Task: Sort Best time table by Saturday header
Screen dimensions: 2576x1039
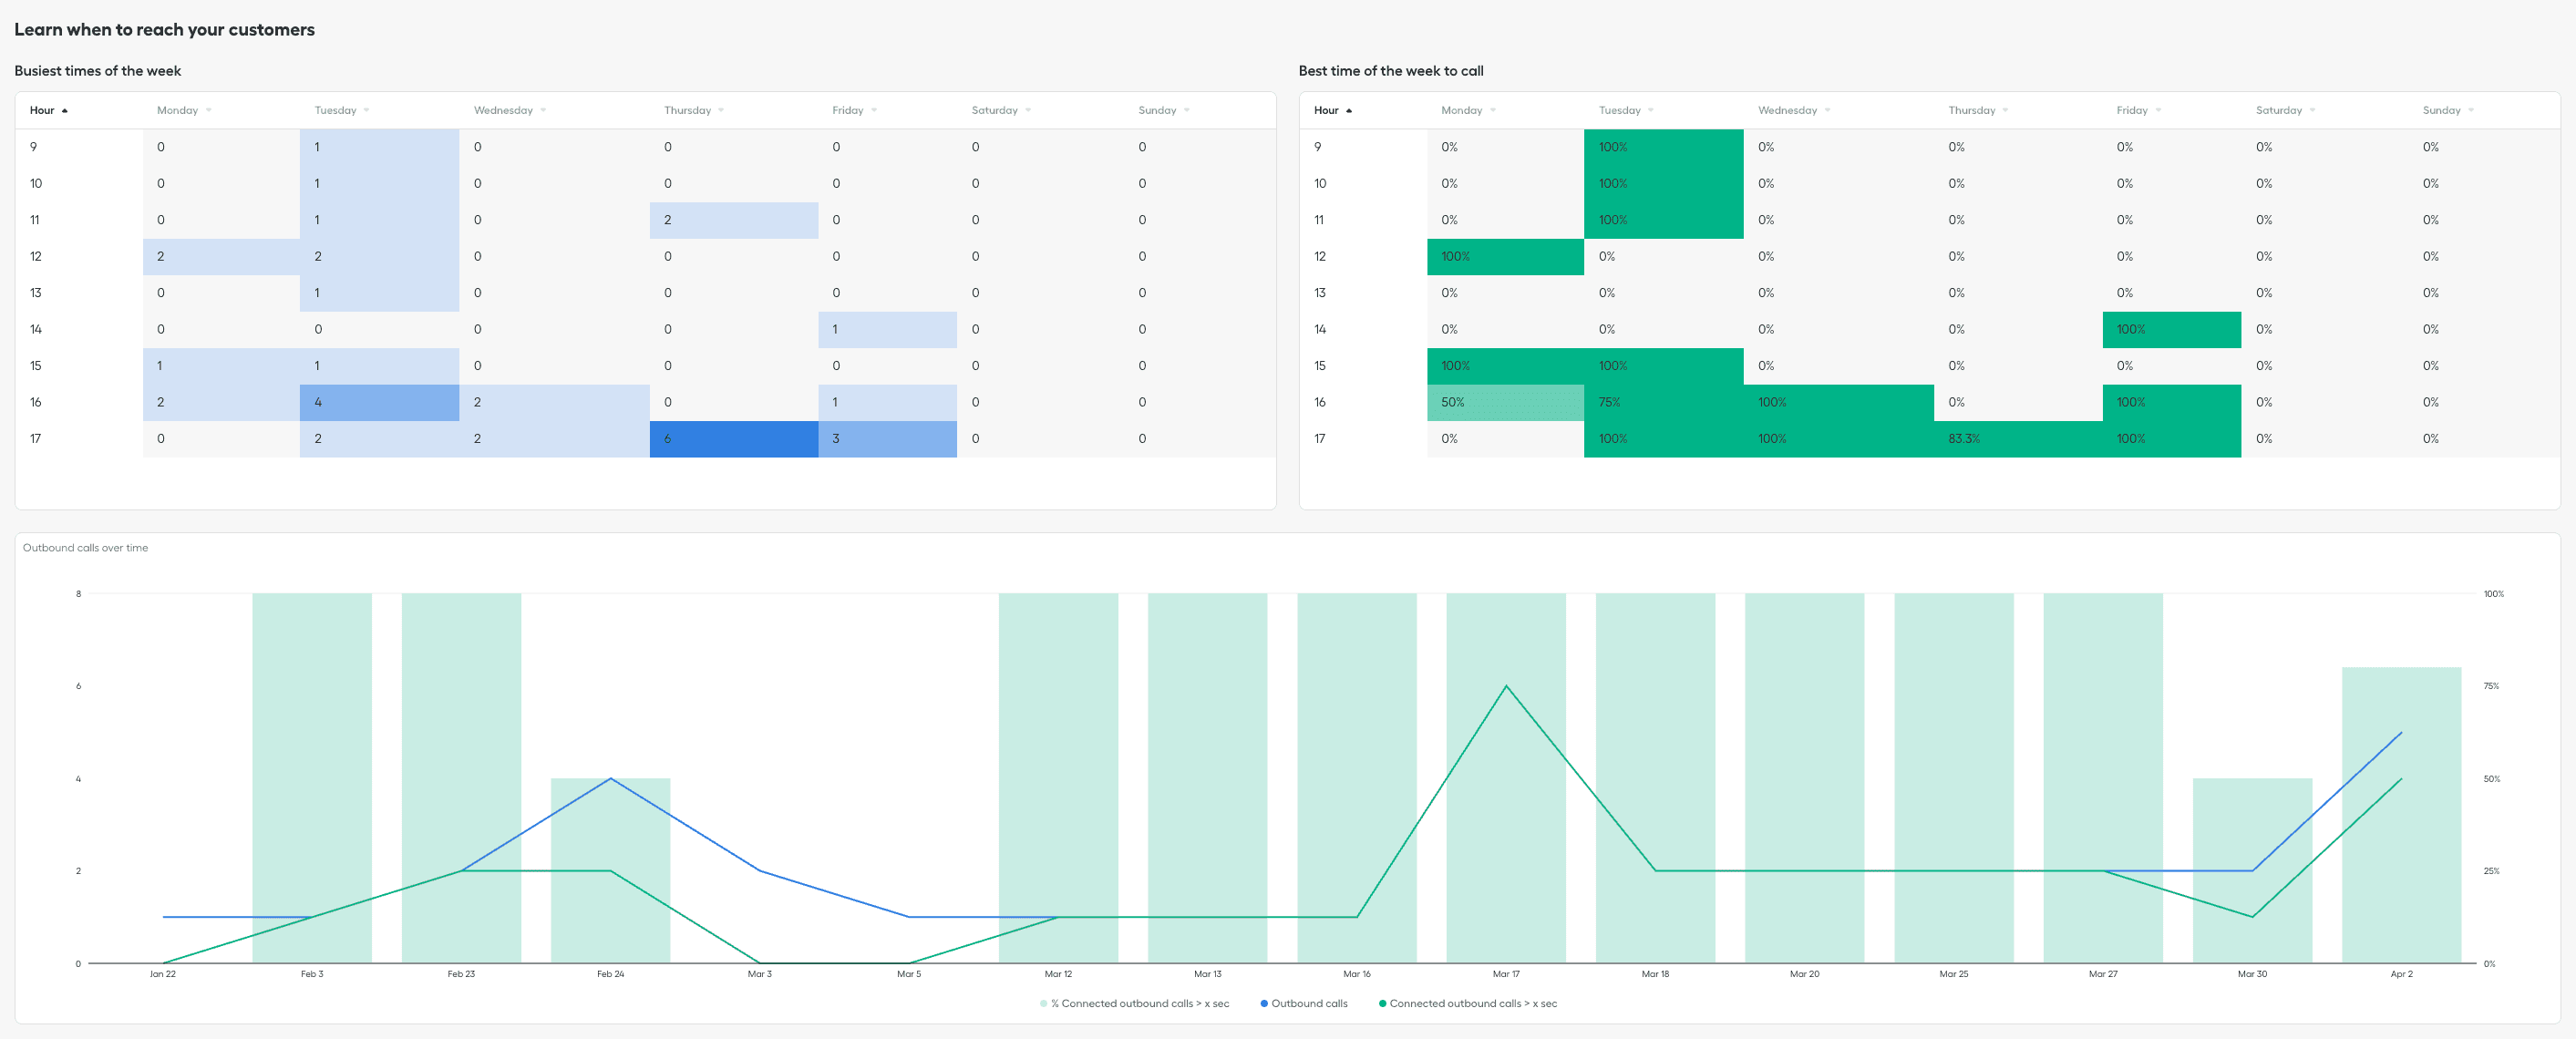Action: pyautogui.click(x=2278, y=111)
